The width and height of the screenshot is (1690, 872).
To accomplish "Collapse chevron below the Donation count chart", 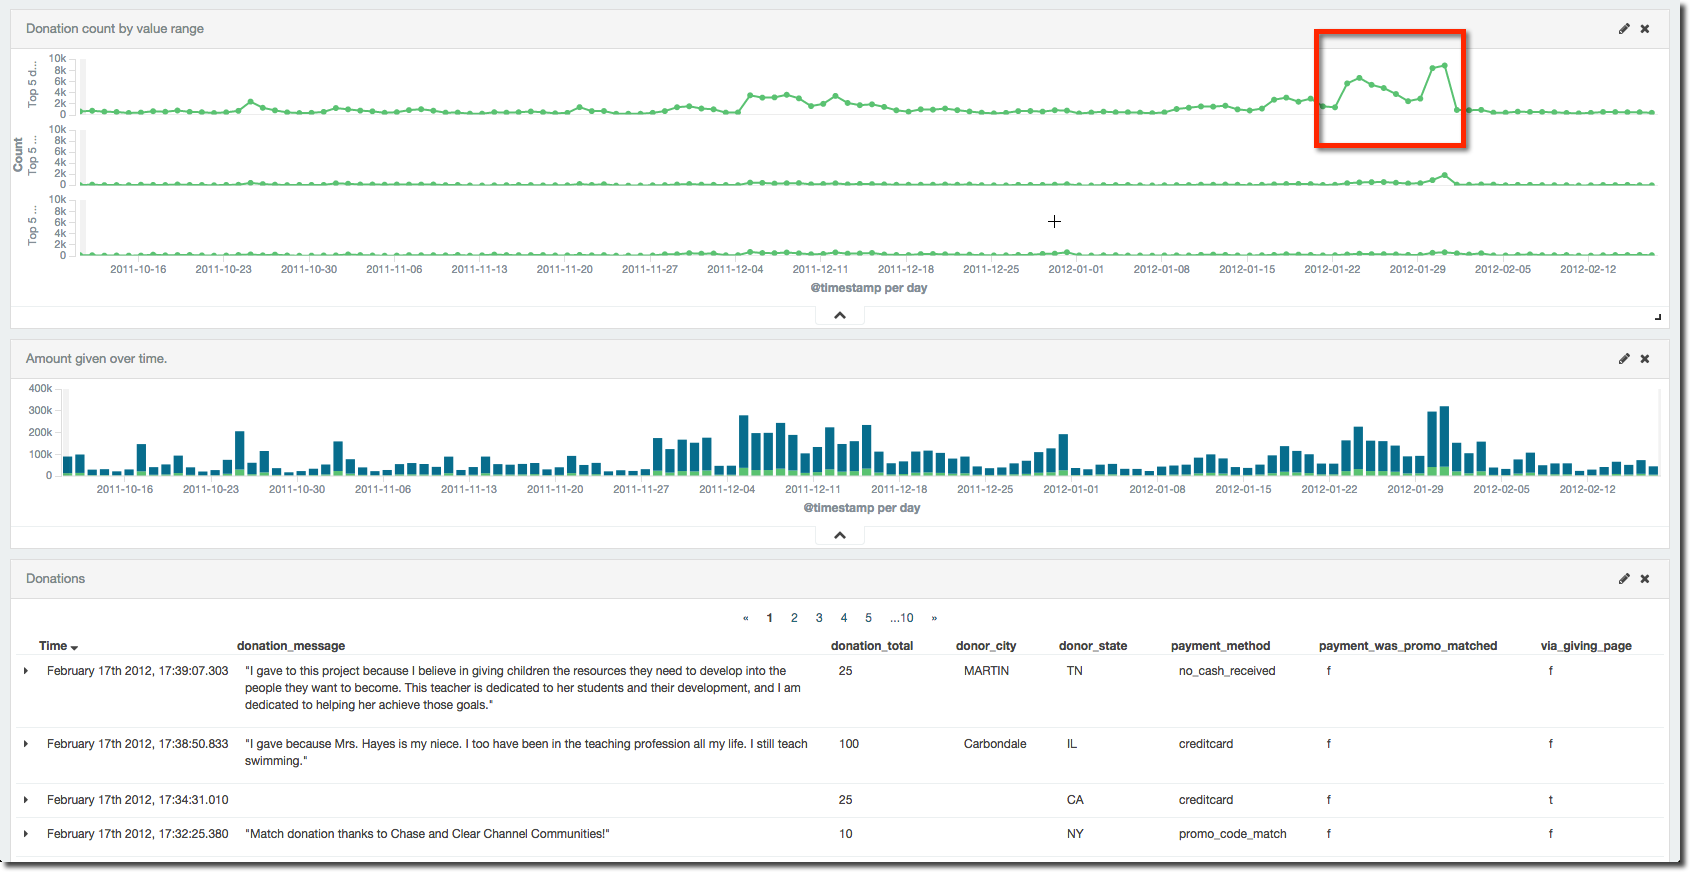I will click(840, 315).
